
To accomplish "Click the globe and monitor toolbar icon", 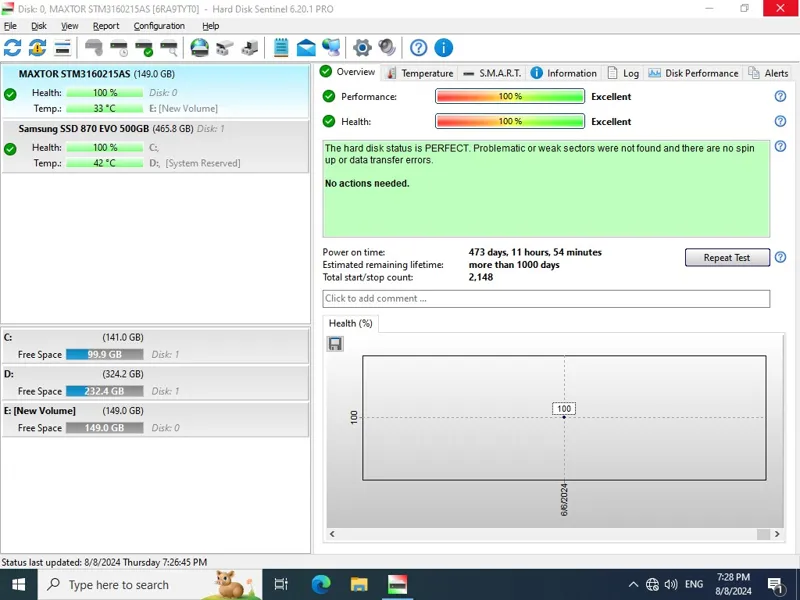I will tap(331, 48).
